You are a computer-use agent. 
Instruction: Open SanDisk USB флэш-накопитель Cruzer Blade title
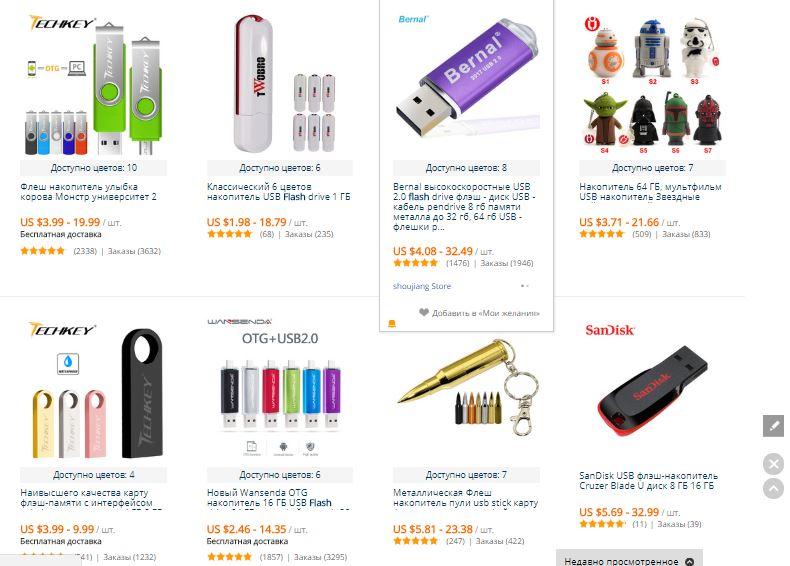(x=648, y=481)
